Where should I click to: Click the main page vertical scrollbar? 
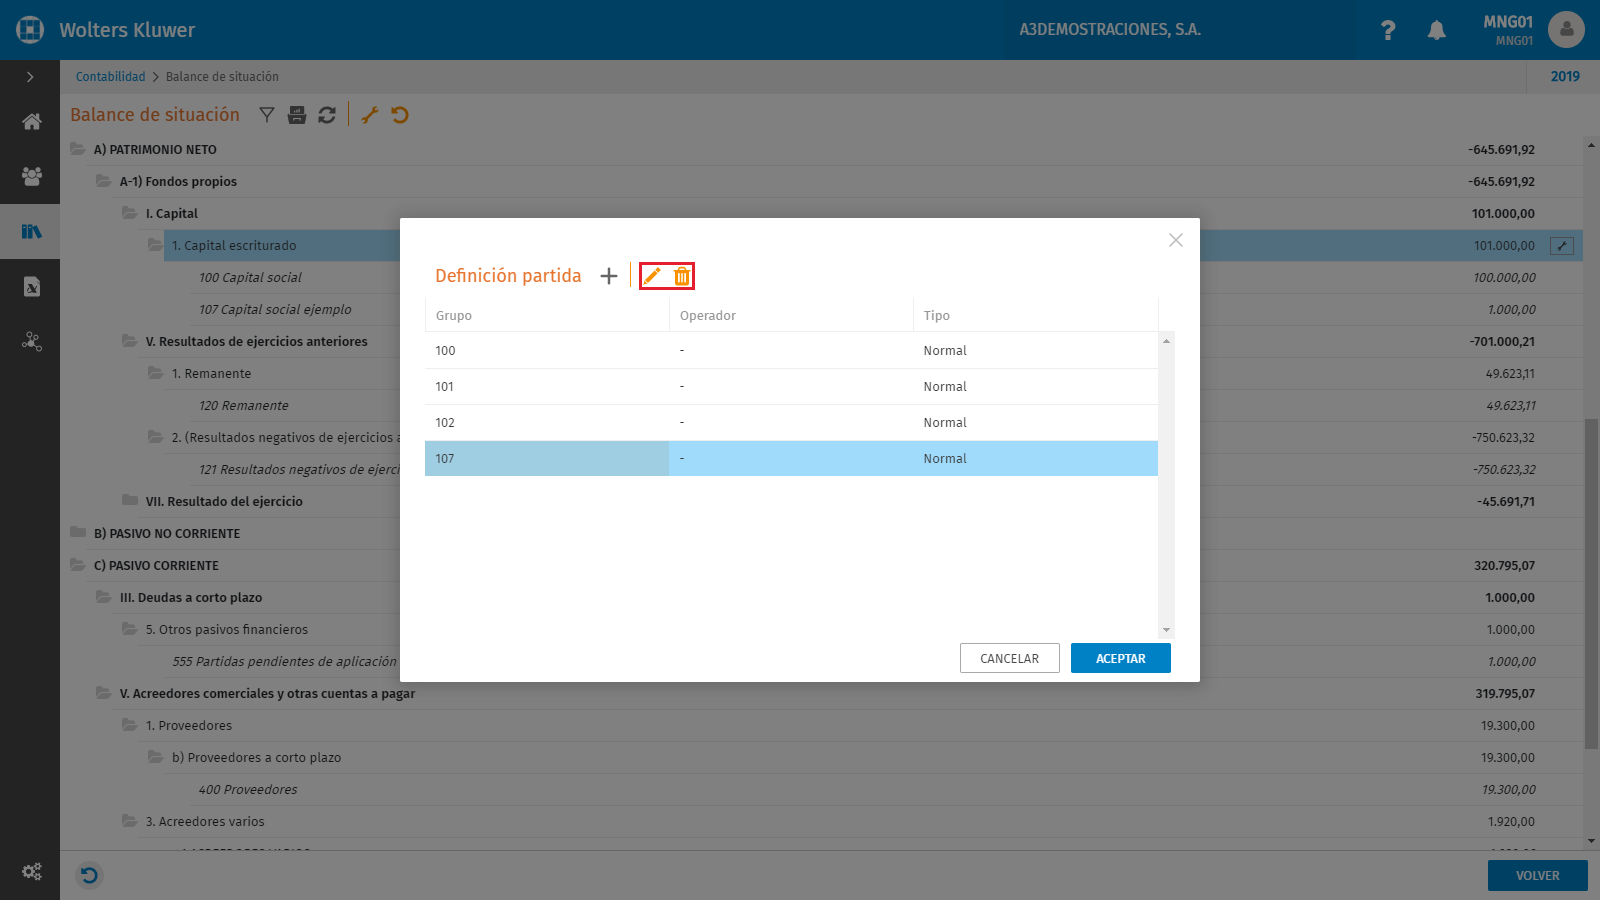[1591, 583]
